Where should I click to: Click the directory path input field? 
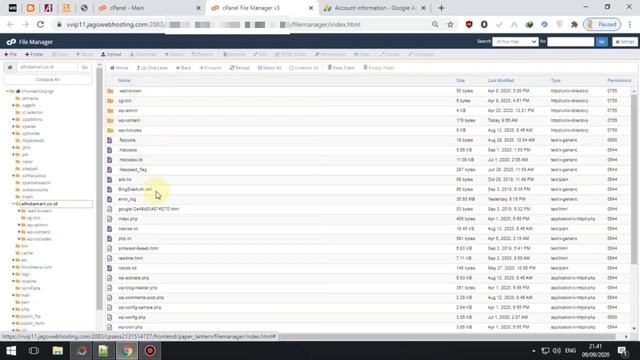click(x=47, y=67)
